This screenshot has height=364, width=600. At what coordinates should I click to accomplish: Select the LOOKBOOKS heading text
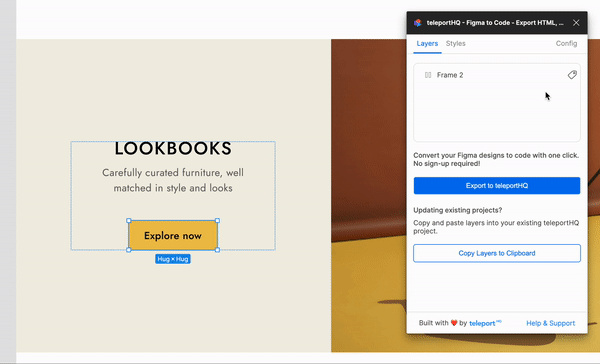pyautogui.click(x=173, y=149)
